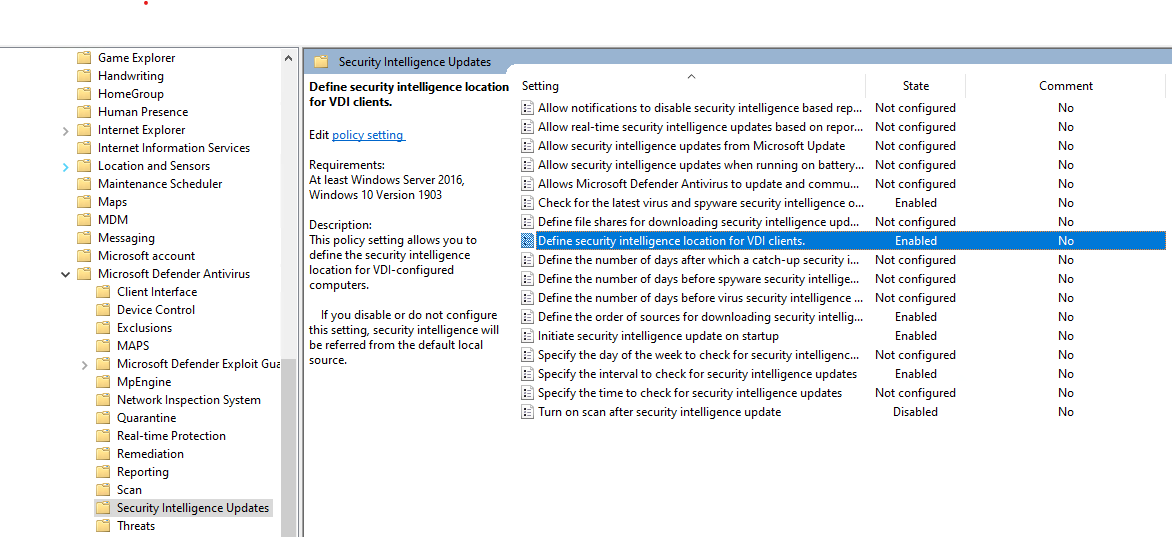The image size is (1172, 537).
Task: Click policy icon for Define the order of sources
Action: click(x=528, y=316)
